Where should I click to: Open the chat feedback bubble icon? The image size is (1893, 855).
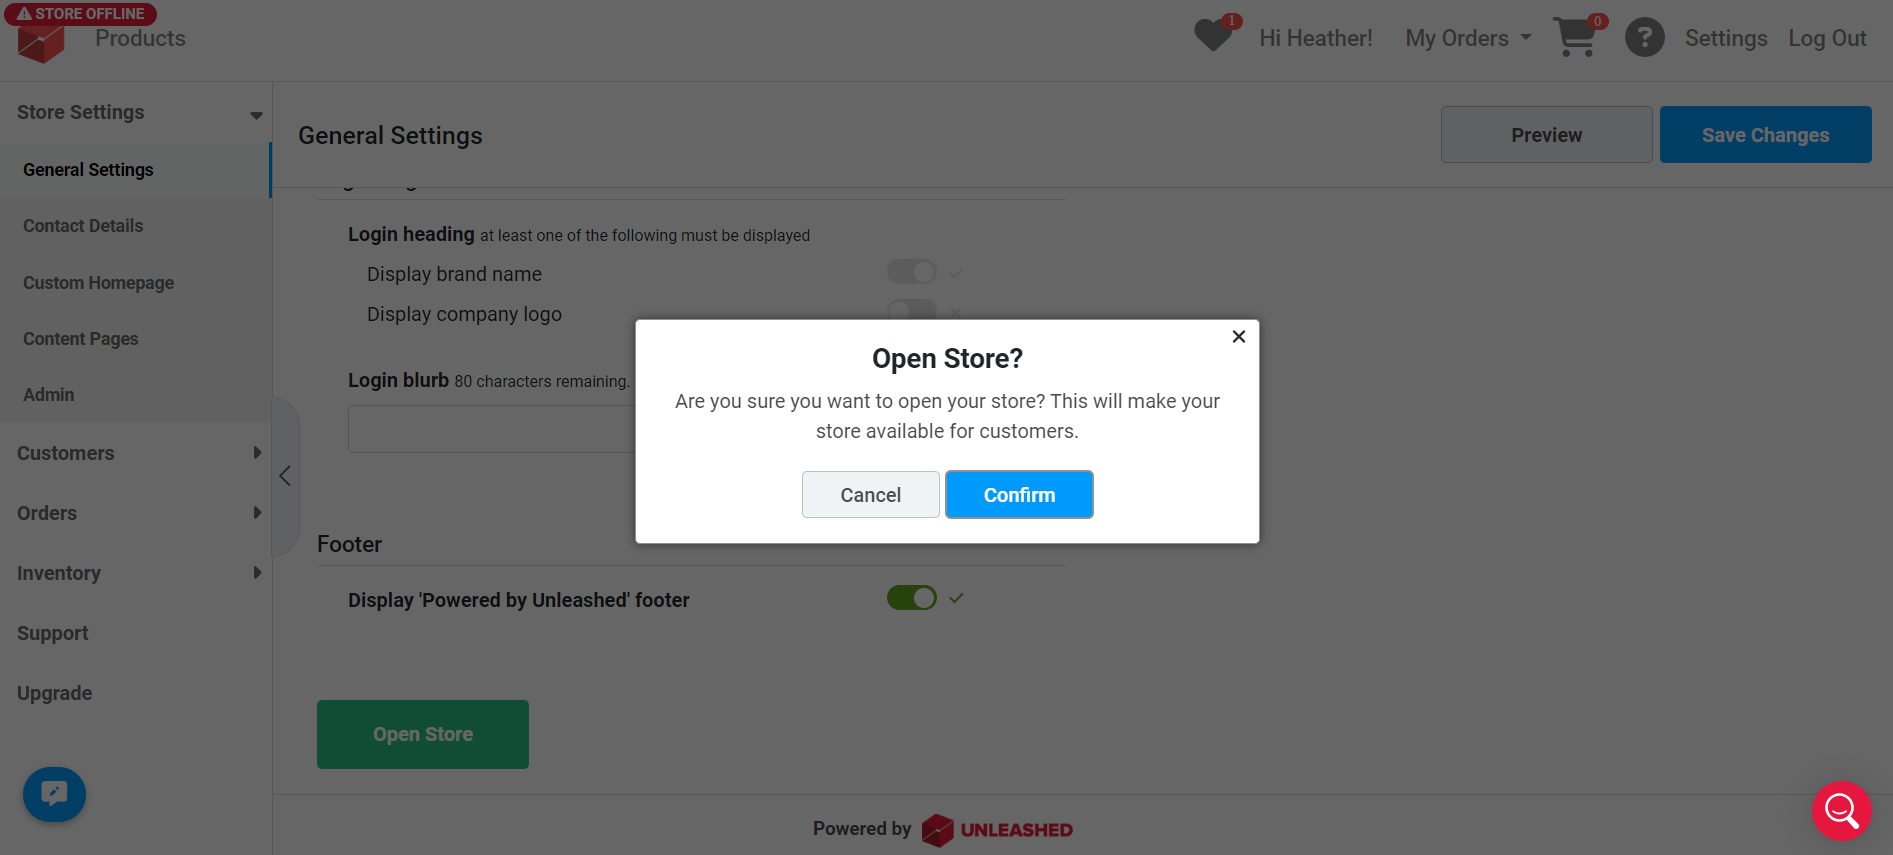pos(54,794)
